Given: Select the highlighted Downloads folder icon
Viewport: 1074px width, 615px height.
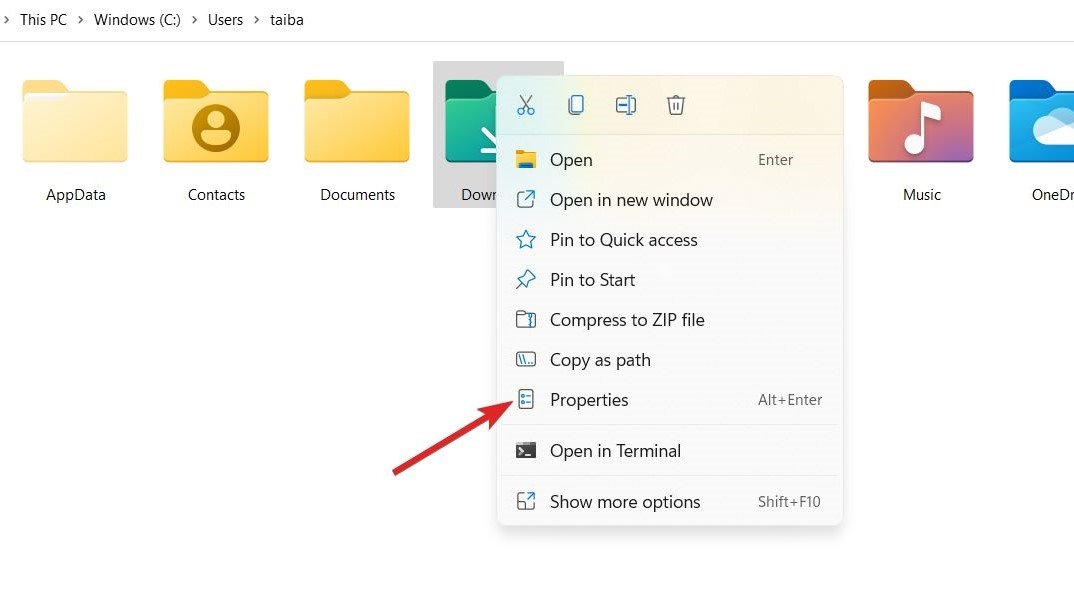Looking at the screenshot, I should pyautogui.click(x=471, y=122).
